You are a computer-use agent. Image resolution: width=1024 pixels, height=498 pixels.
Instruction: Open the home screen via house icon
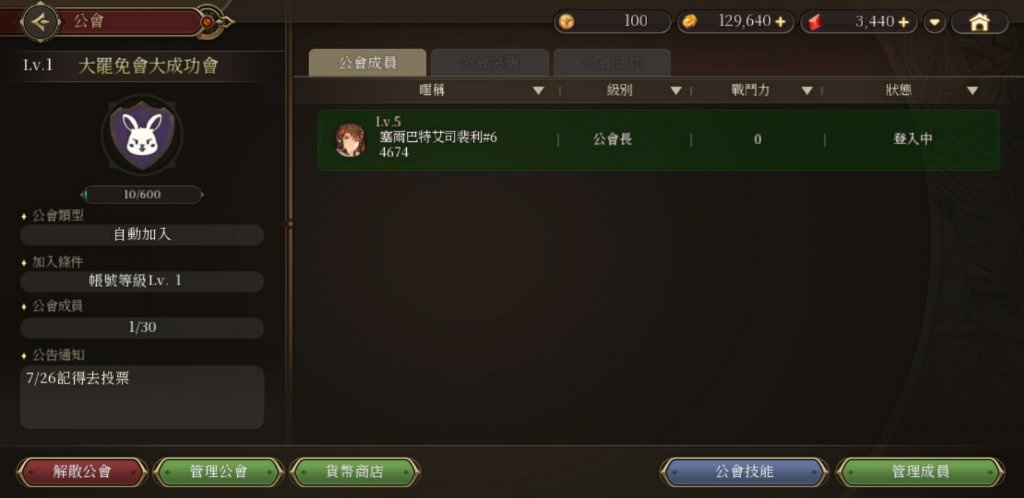tap(979, 22)
